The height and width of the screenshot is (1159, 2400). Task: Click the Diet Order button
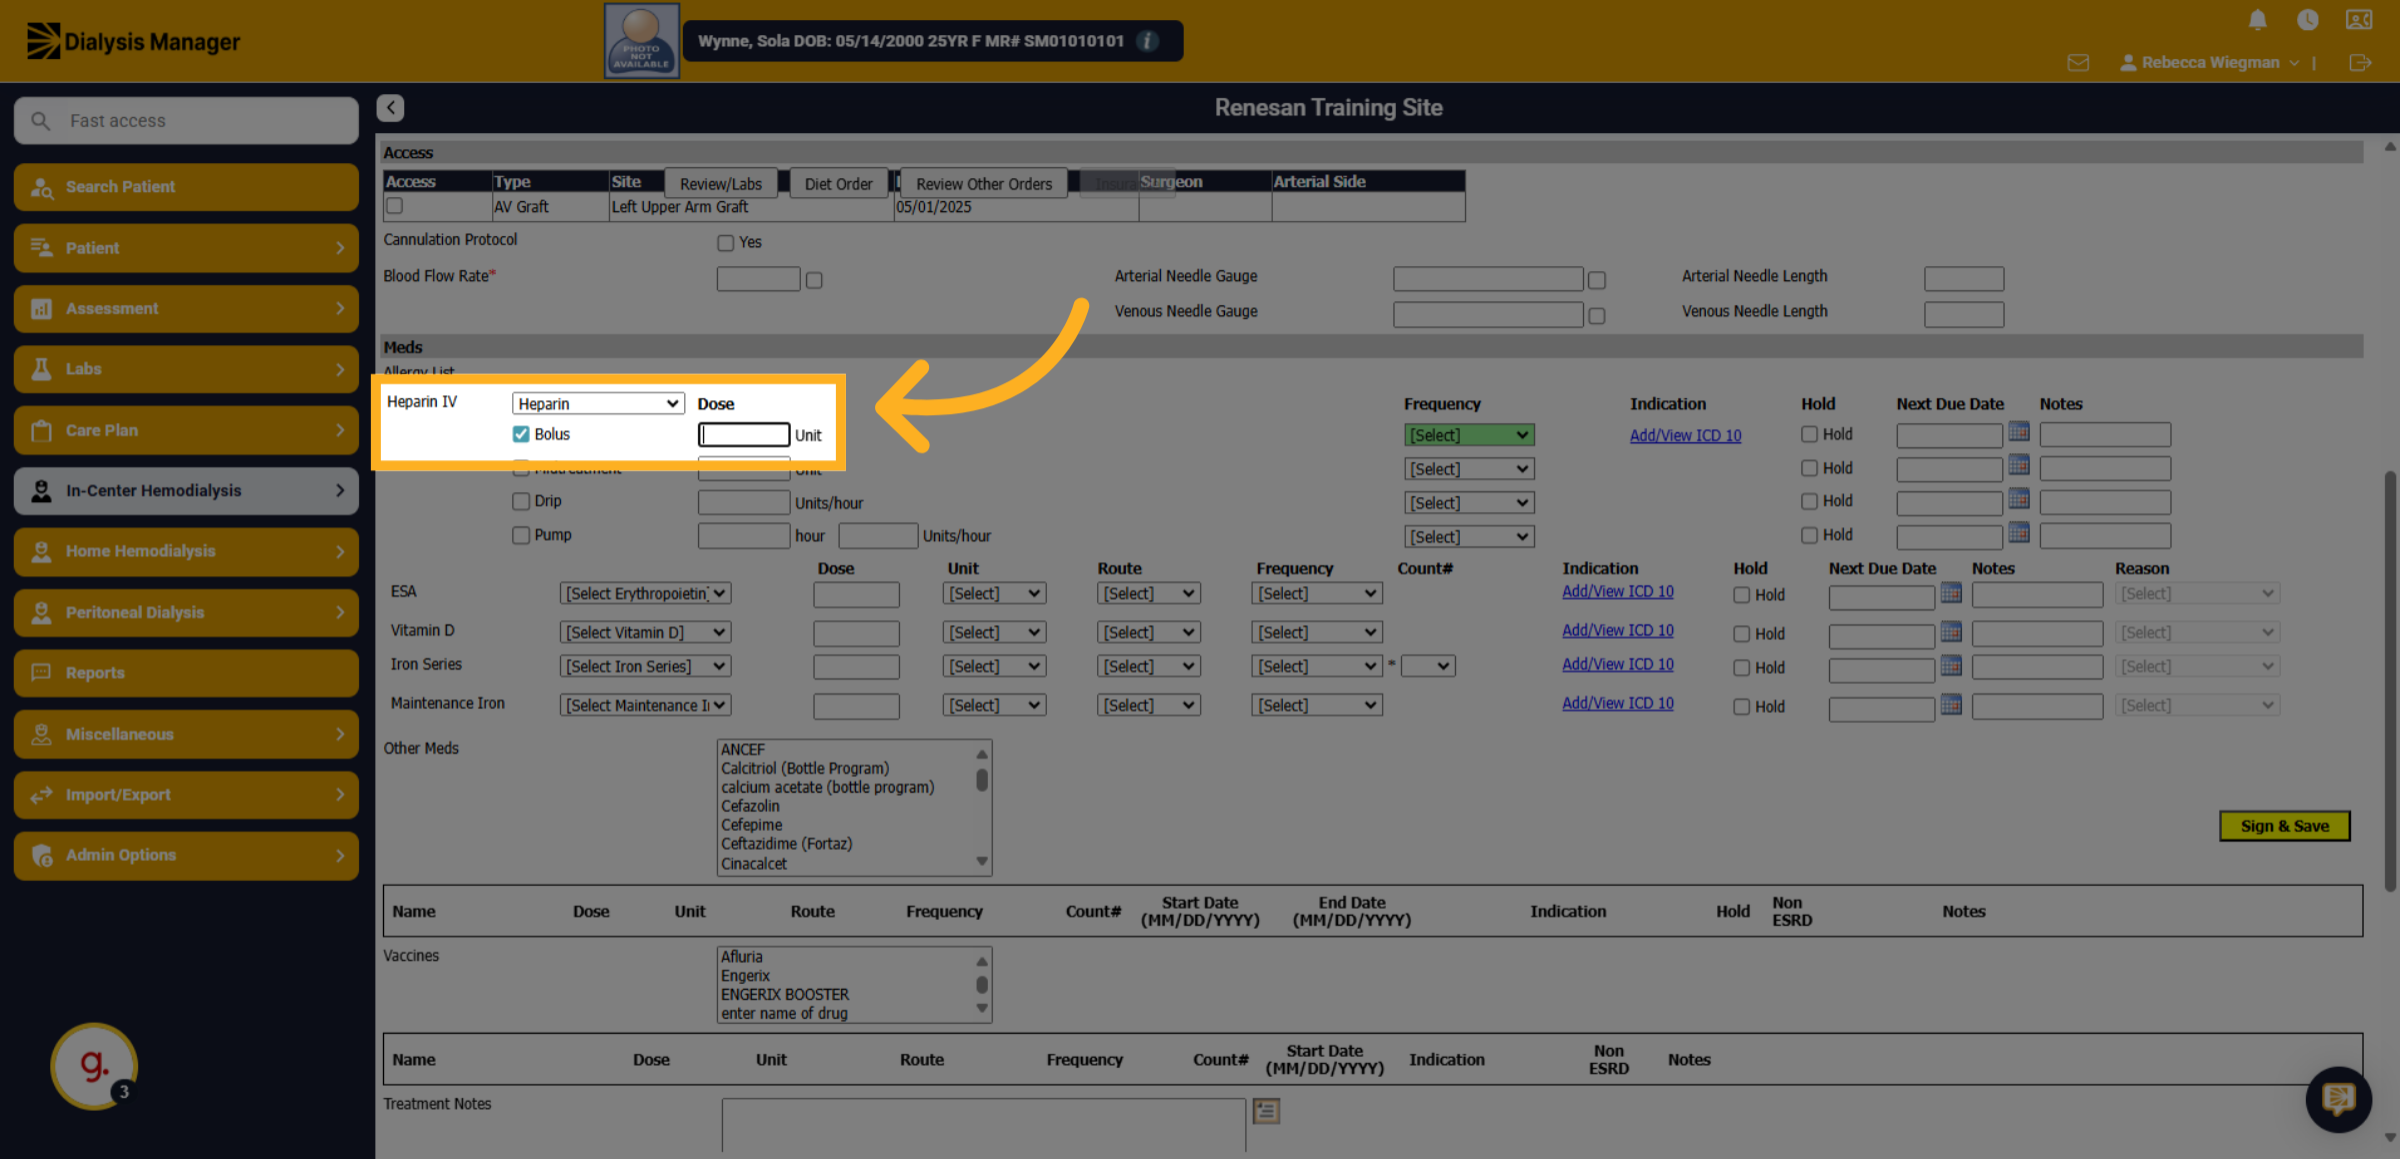click(x=838, y=184)
